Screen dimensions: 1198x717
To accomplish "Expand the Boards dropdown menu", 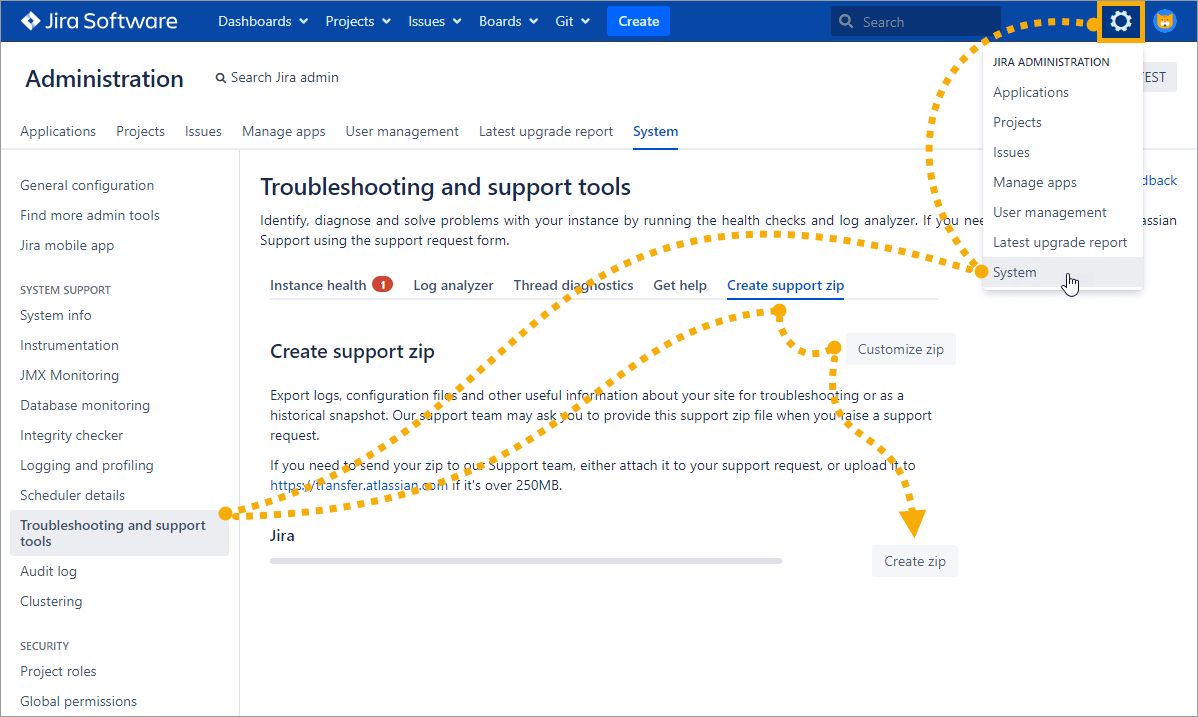I will pyautogui.click(x=508, y=21).
